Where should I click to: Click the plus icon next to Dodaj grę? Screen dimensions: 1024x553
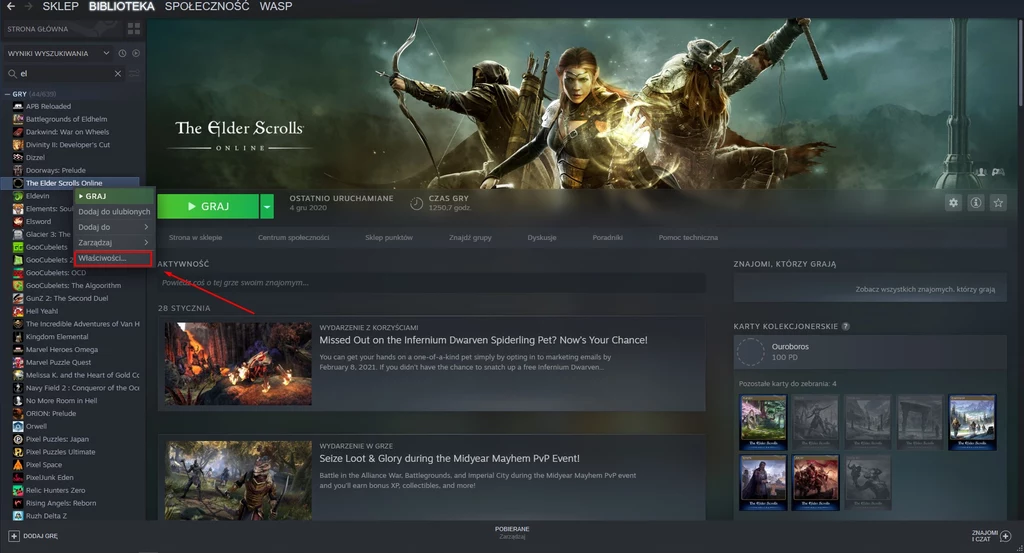click(x=14, y=536)
